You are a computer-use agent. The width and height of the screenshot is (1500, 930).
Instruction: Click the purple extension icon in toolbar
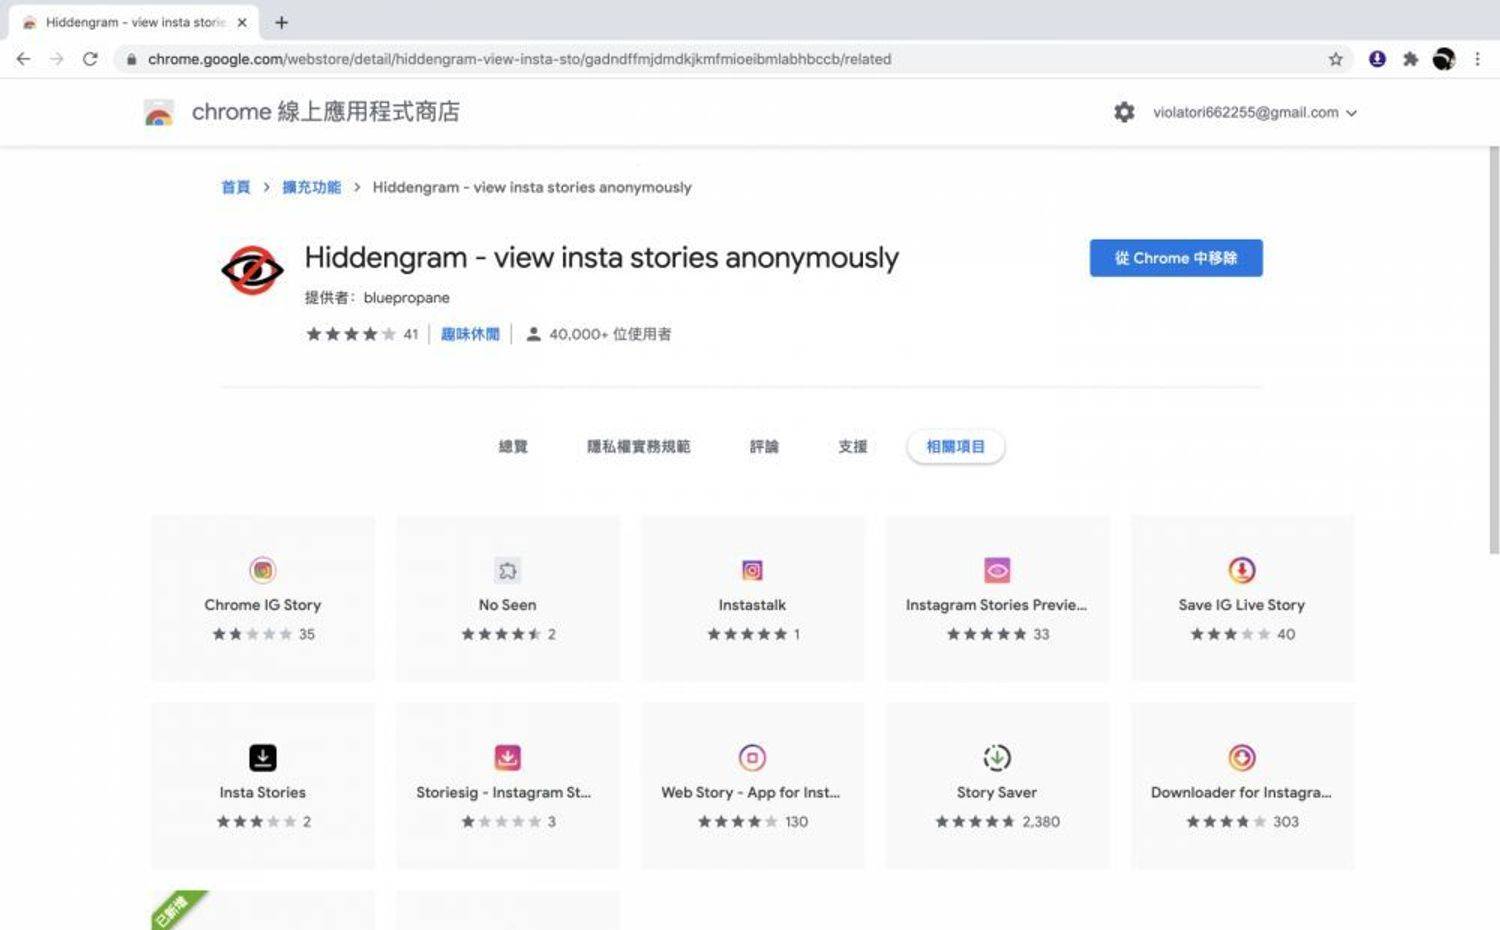tap(1377, 59)
